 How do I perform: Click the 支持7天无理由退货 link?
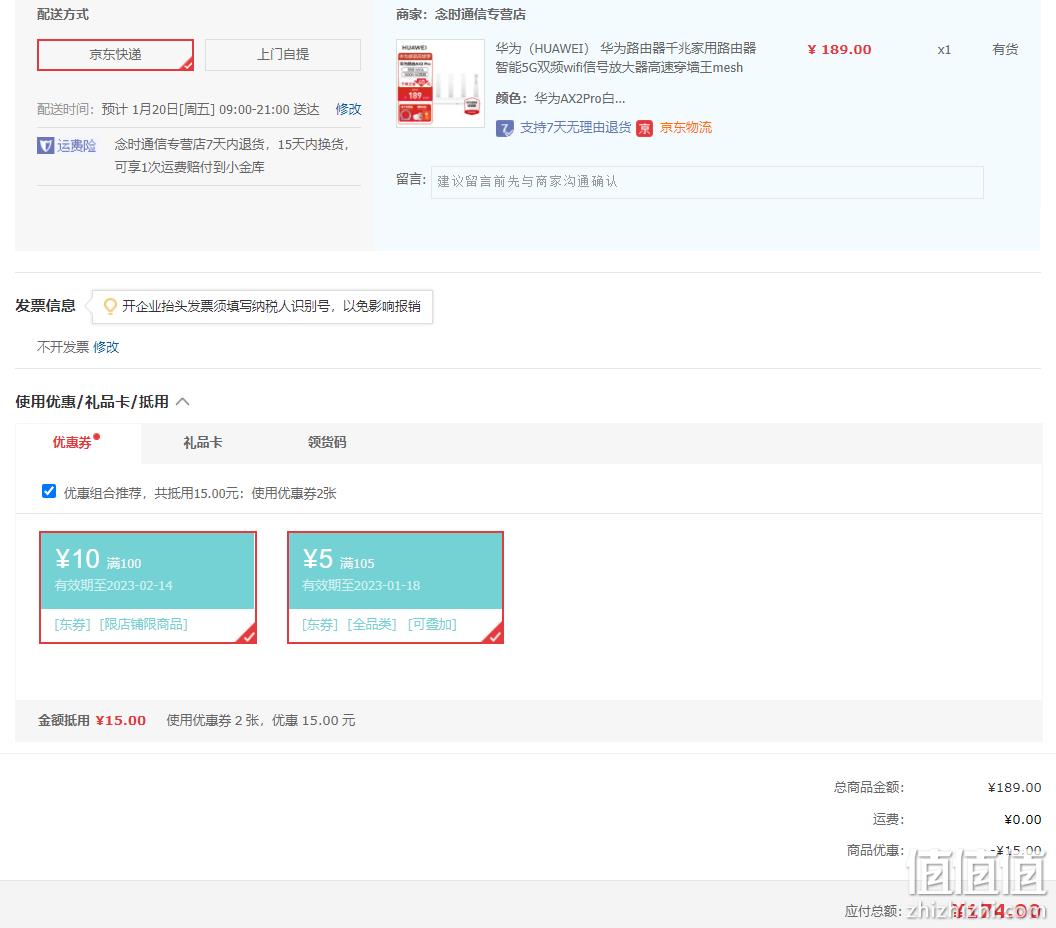pyautogui.click(x=576, y=127)
